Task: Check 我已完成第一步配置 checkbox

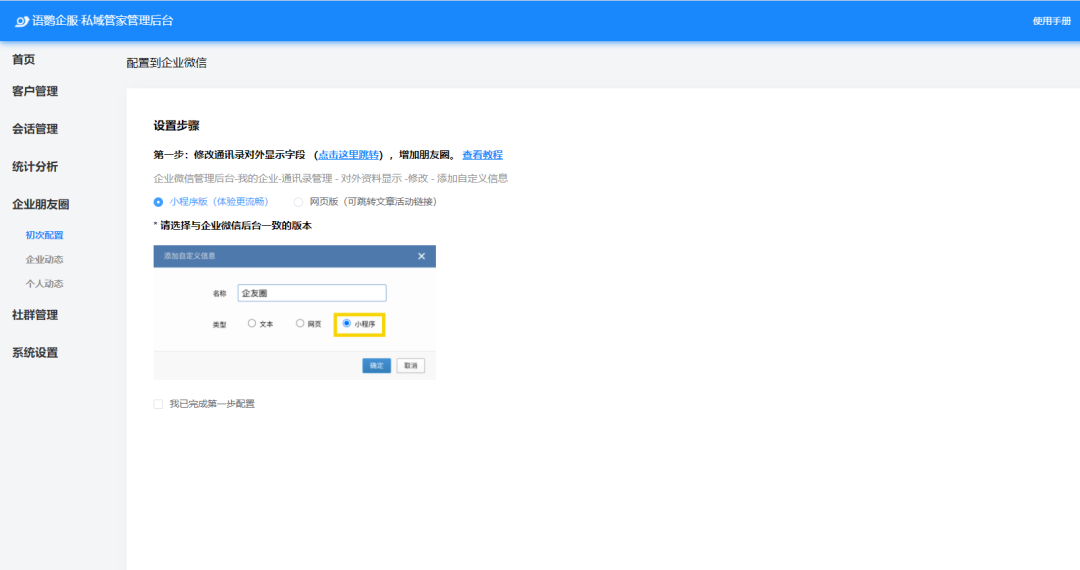Action: (x=158, y=404)
